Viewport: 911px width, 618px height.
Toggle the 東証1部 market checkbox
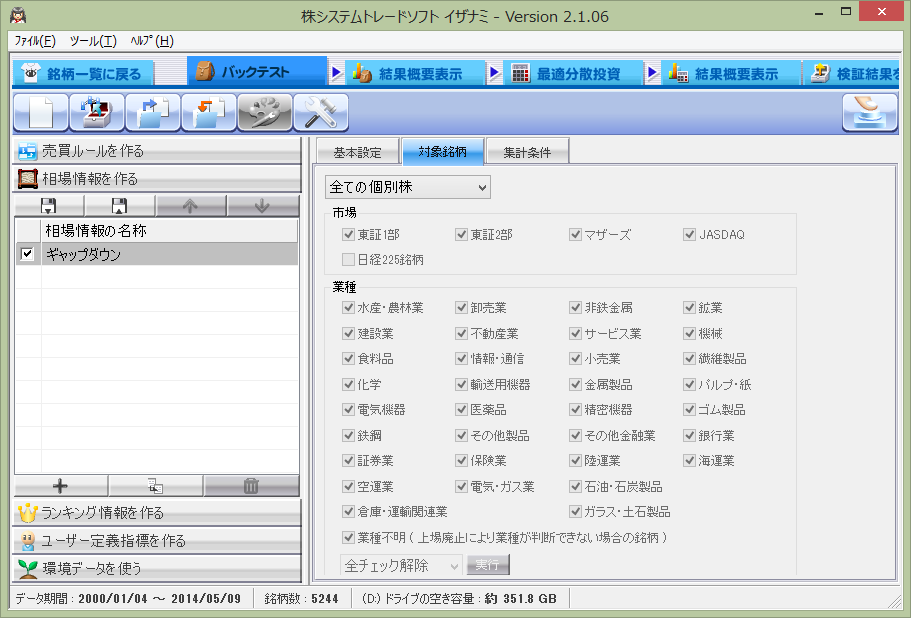click(x=349, y=234)
